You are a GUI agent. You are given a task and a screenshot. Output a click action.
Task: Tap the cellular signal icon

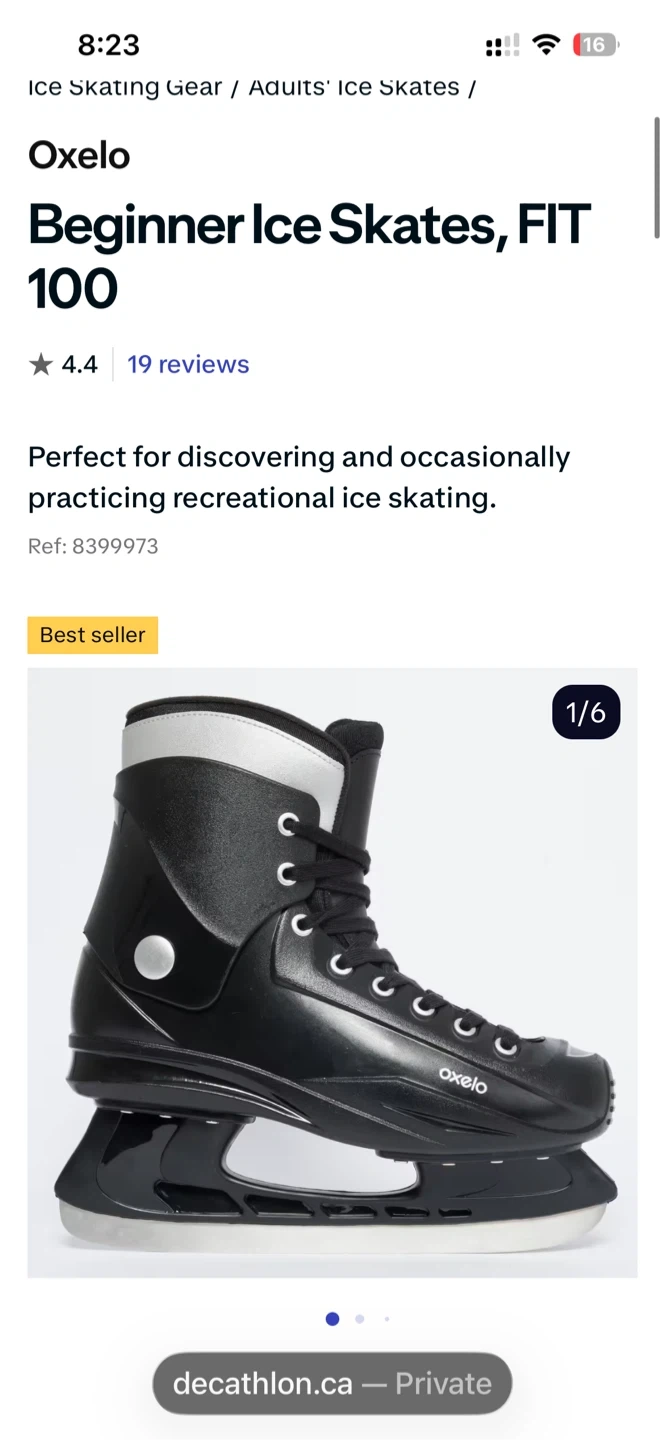click(502, 45)
